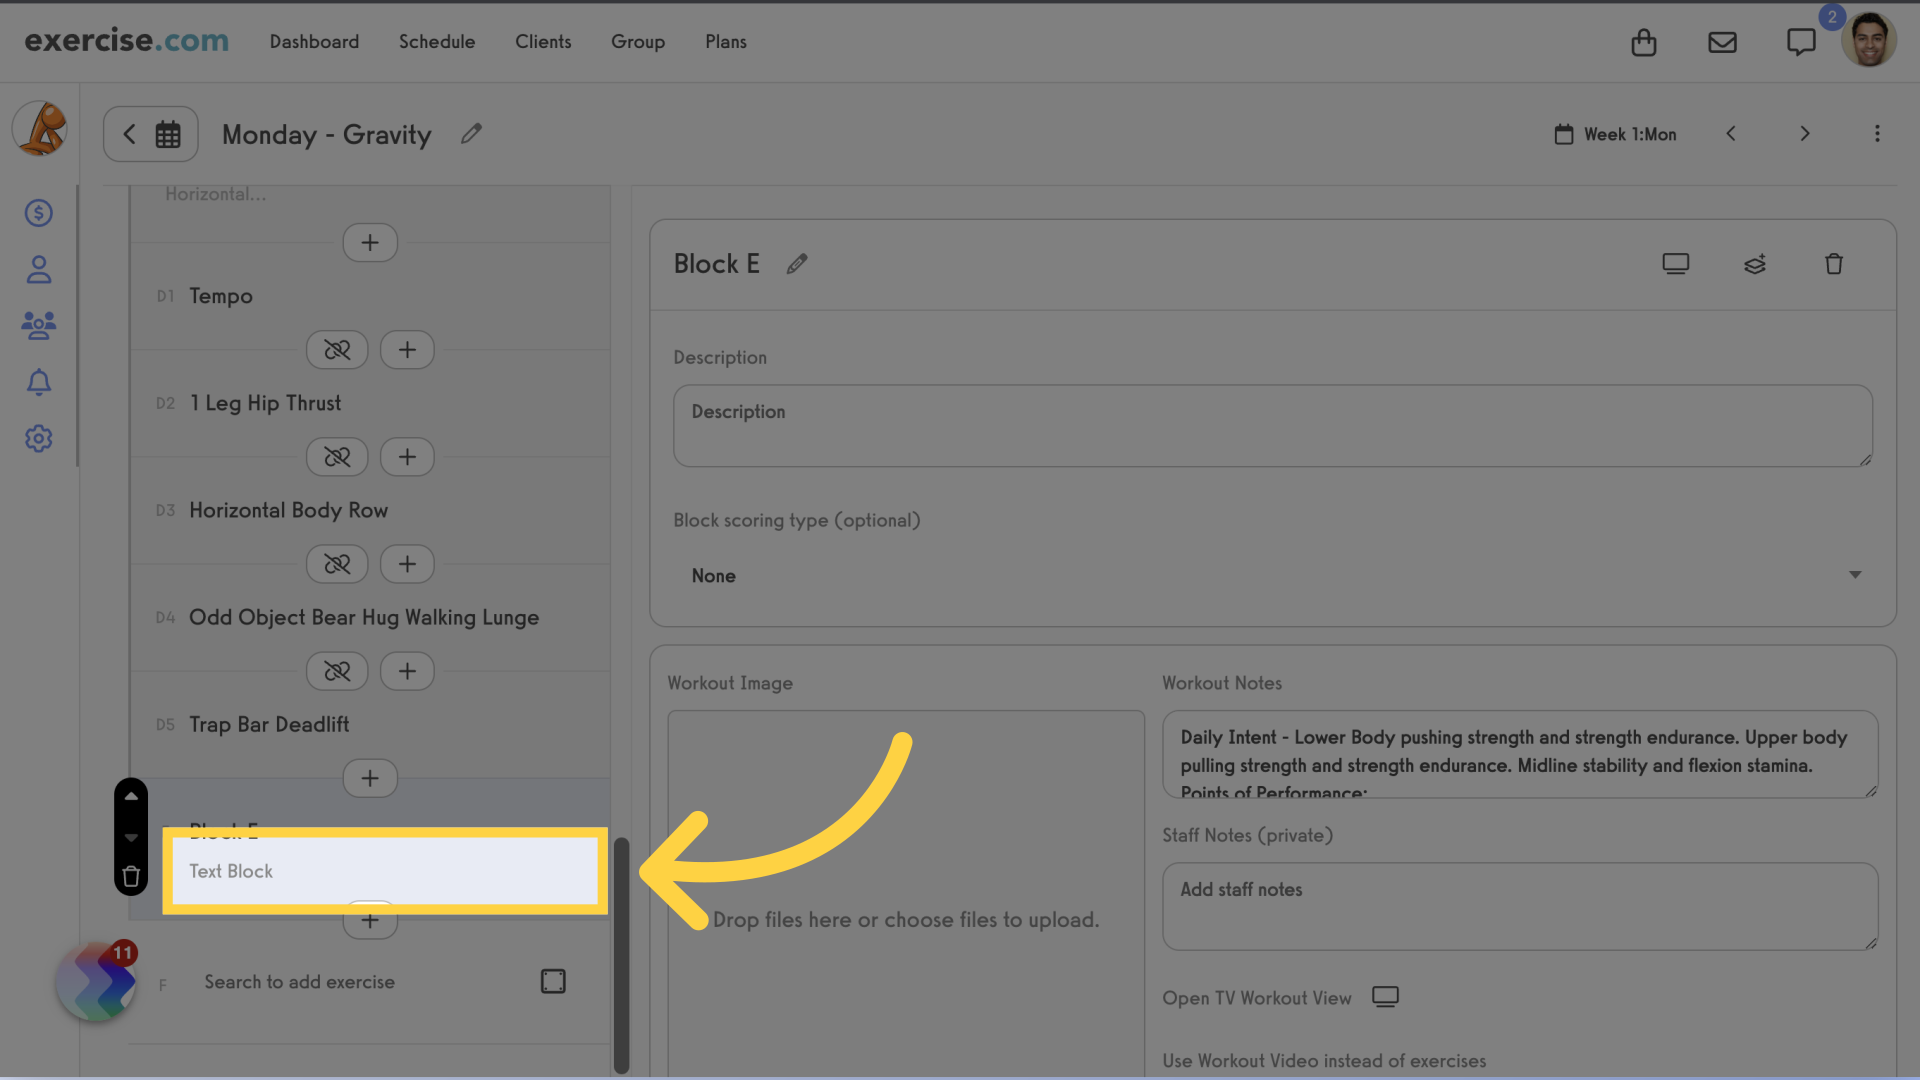Toggle visibility on D1 Tempo exercise
The height and width of the screenshot is (1080, 1920).
pyautogui.click(x=336, y=348)
